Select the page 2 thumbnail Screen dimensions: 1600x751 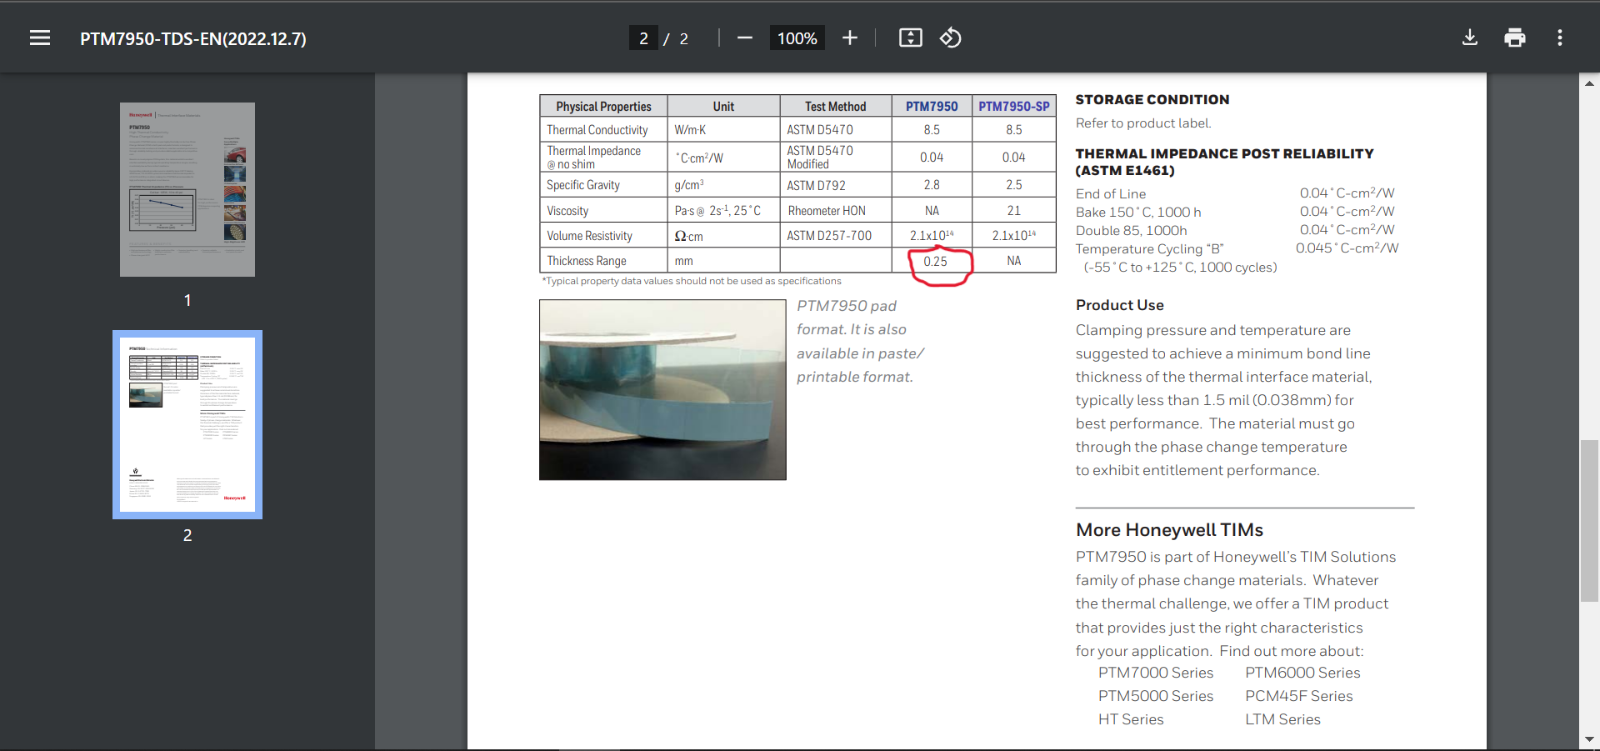[187, 424]
